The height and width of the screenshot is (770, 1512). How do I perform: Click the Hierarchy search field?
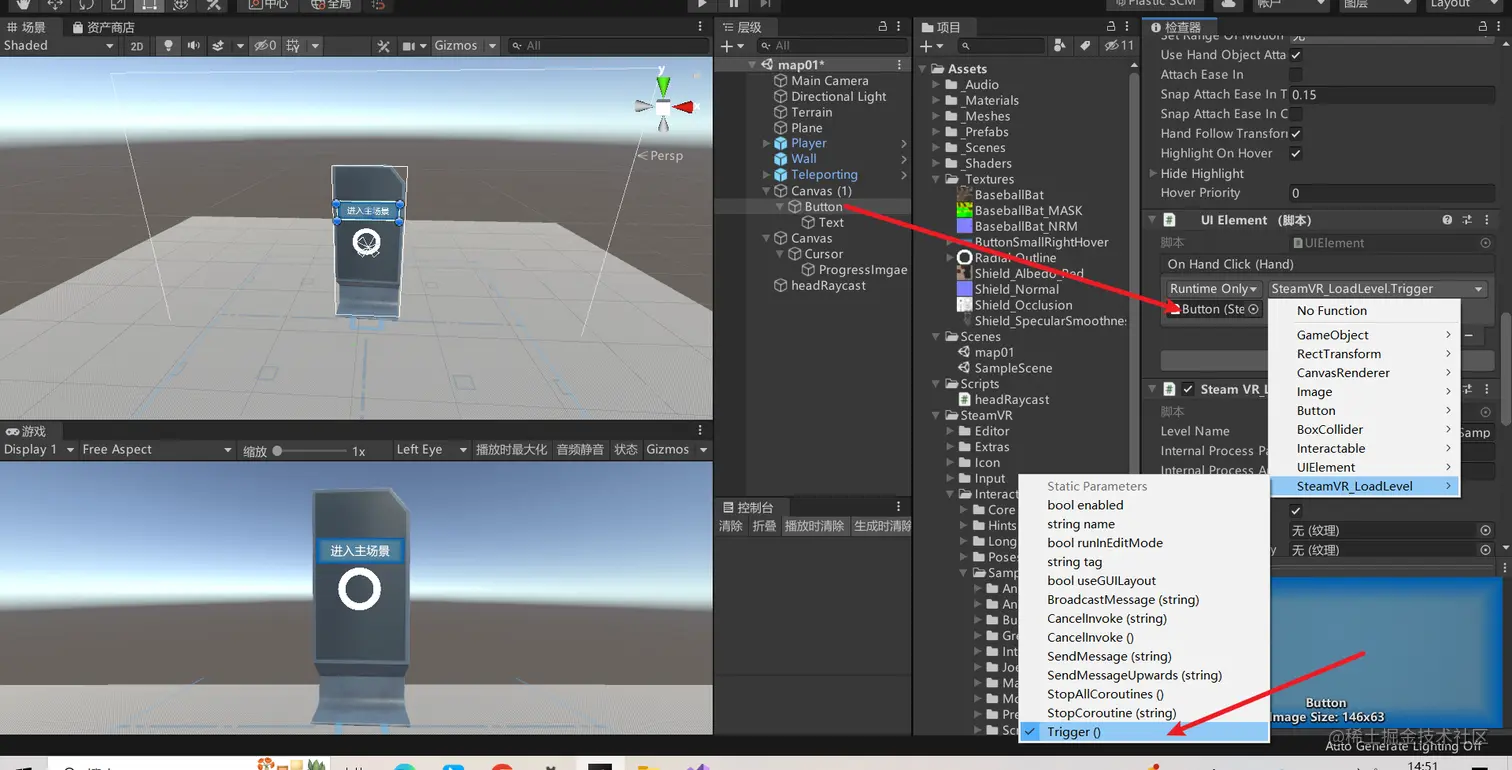click(830, 46)
